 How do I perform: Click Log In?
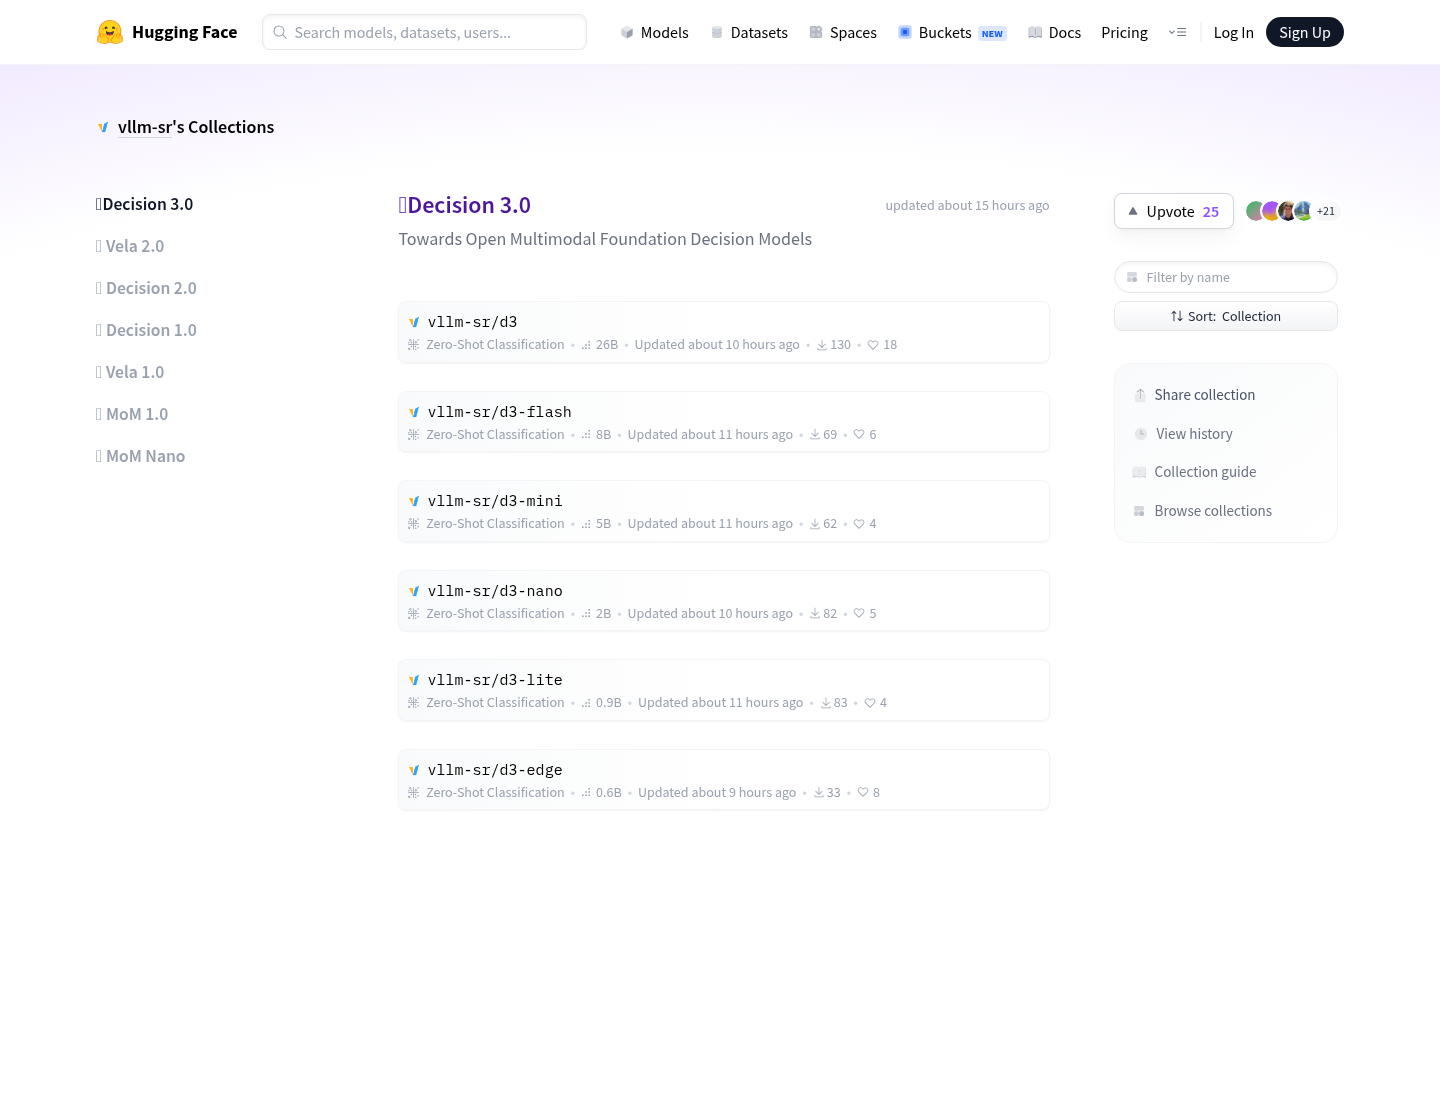pos(1233,32)
